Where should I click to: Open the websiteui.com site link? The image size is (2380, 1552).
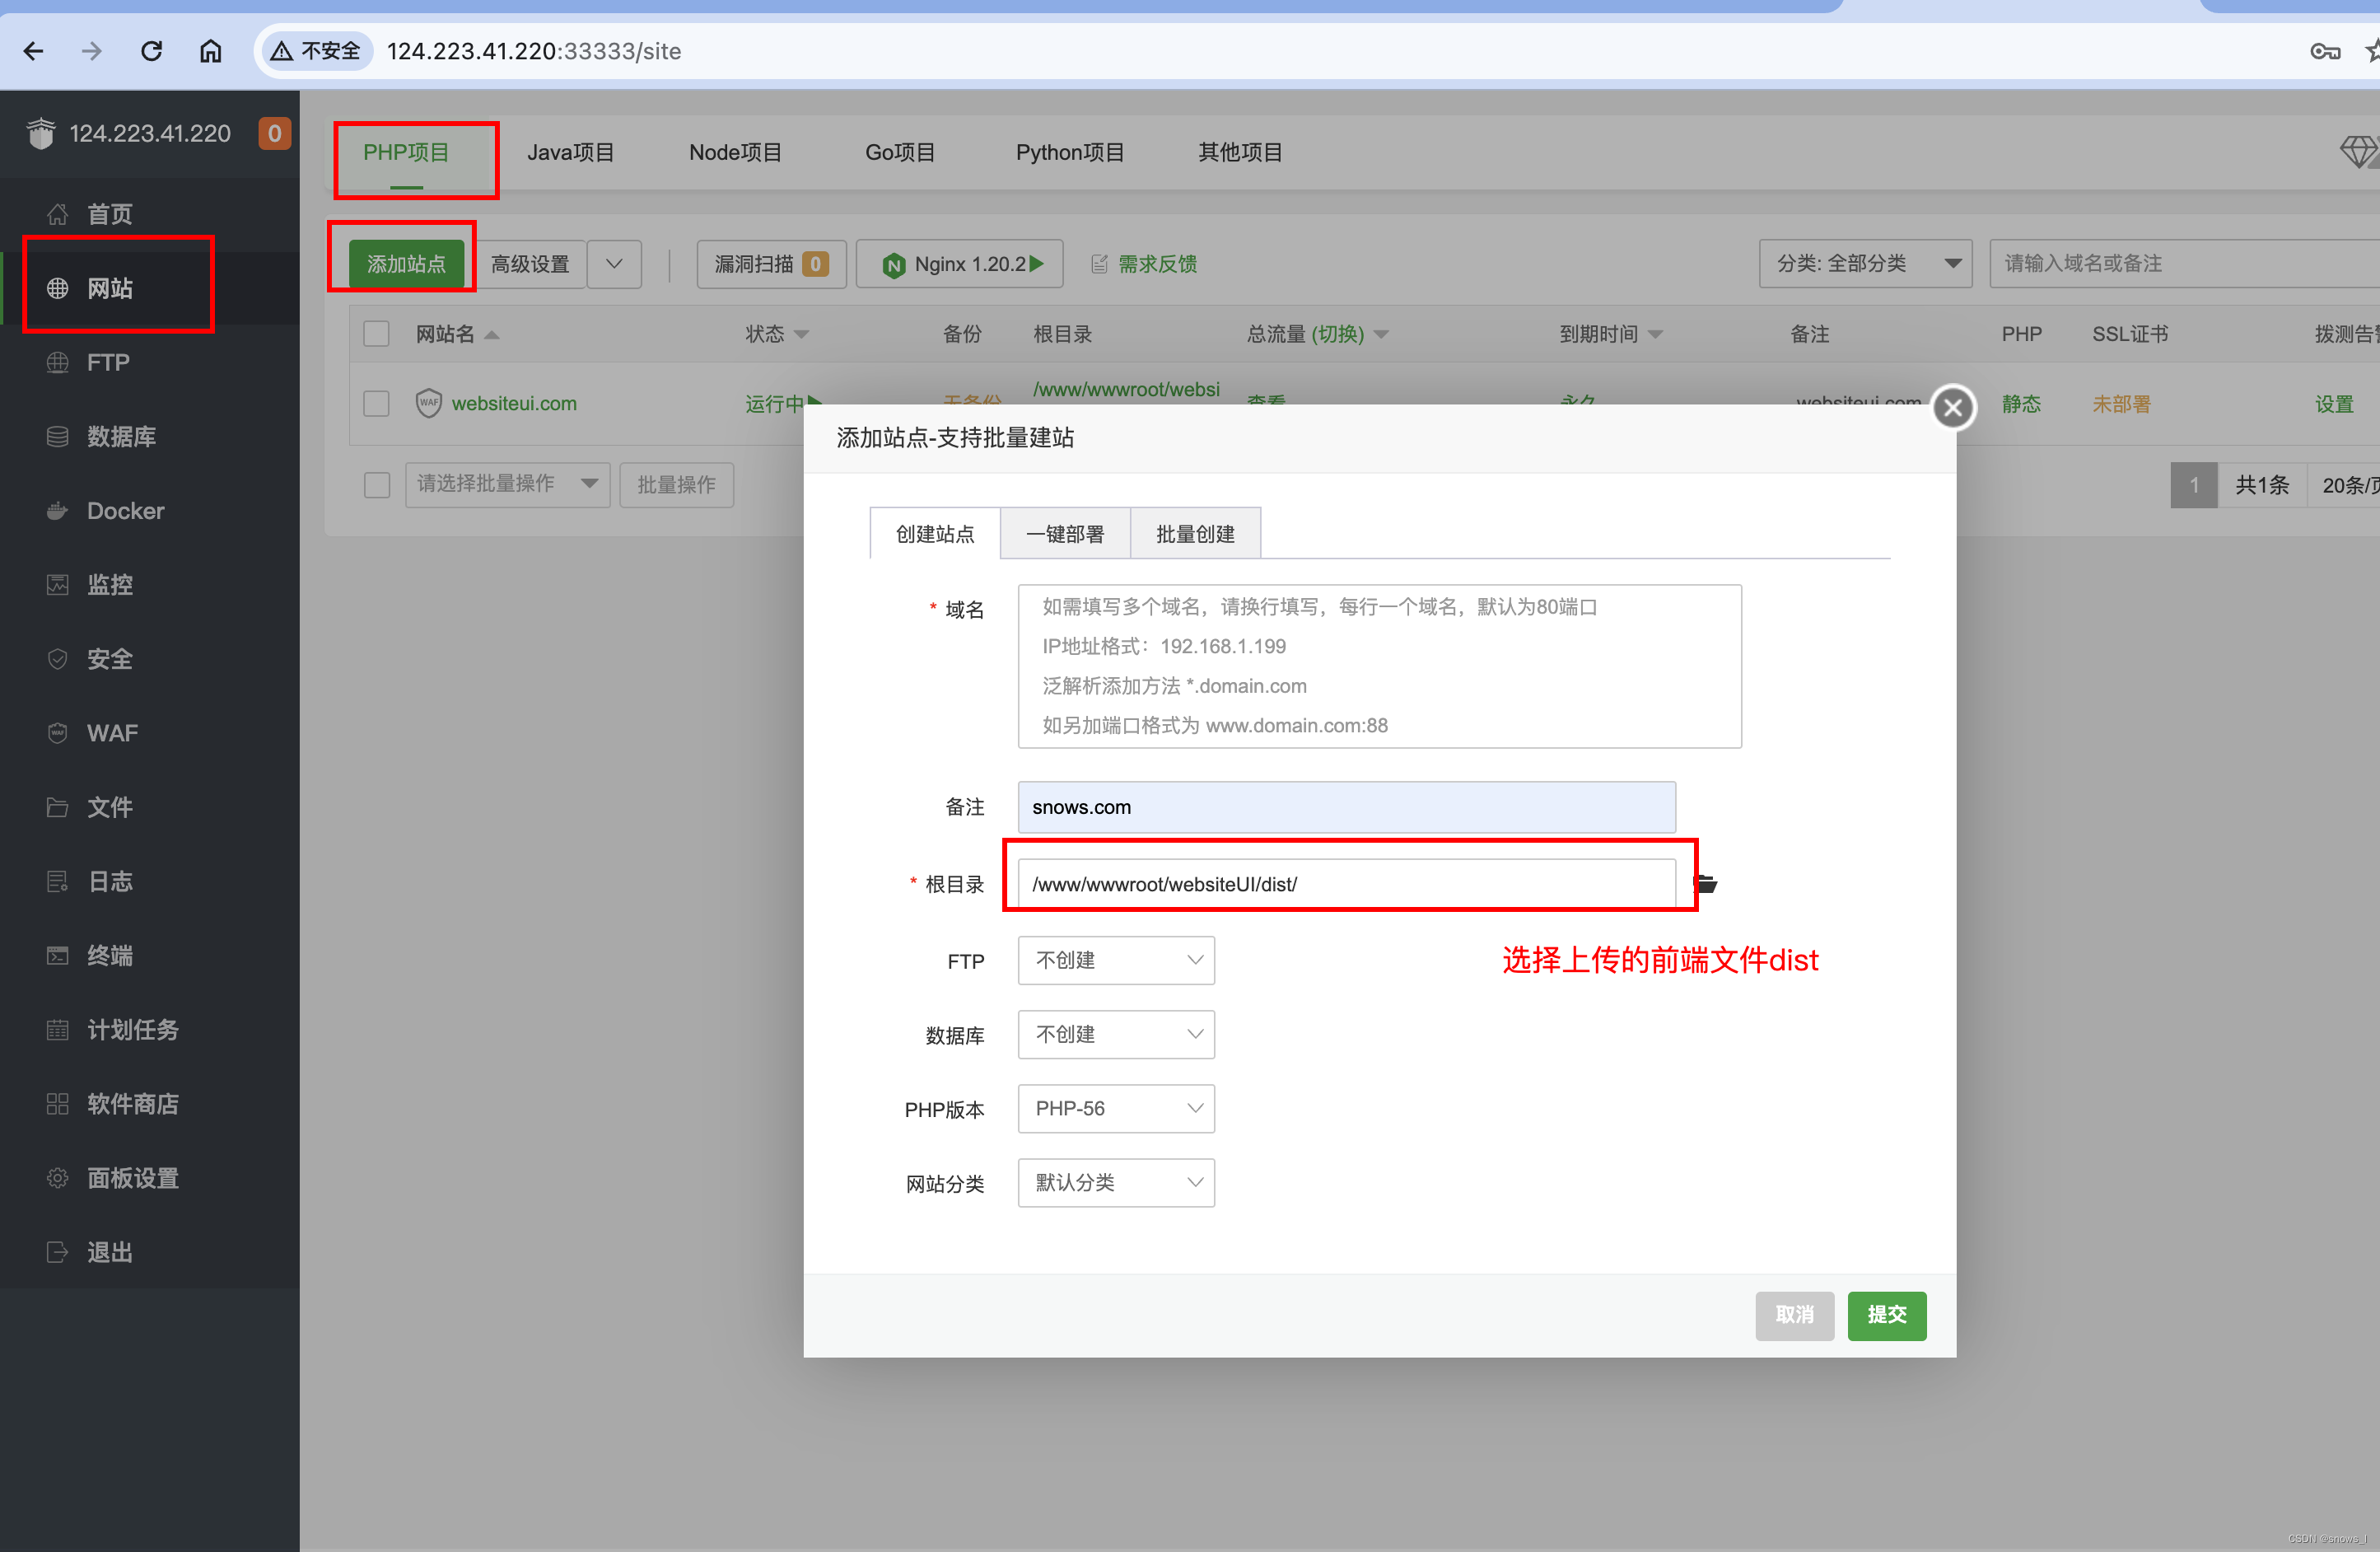pyautogui.click(x=514, y=403)
